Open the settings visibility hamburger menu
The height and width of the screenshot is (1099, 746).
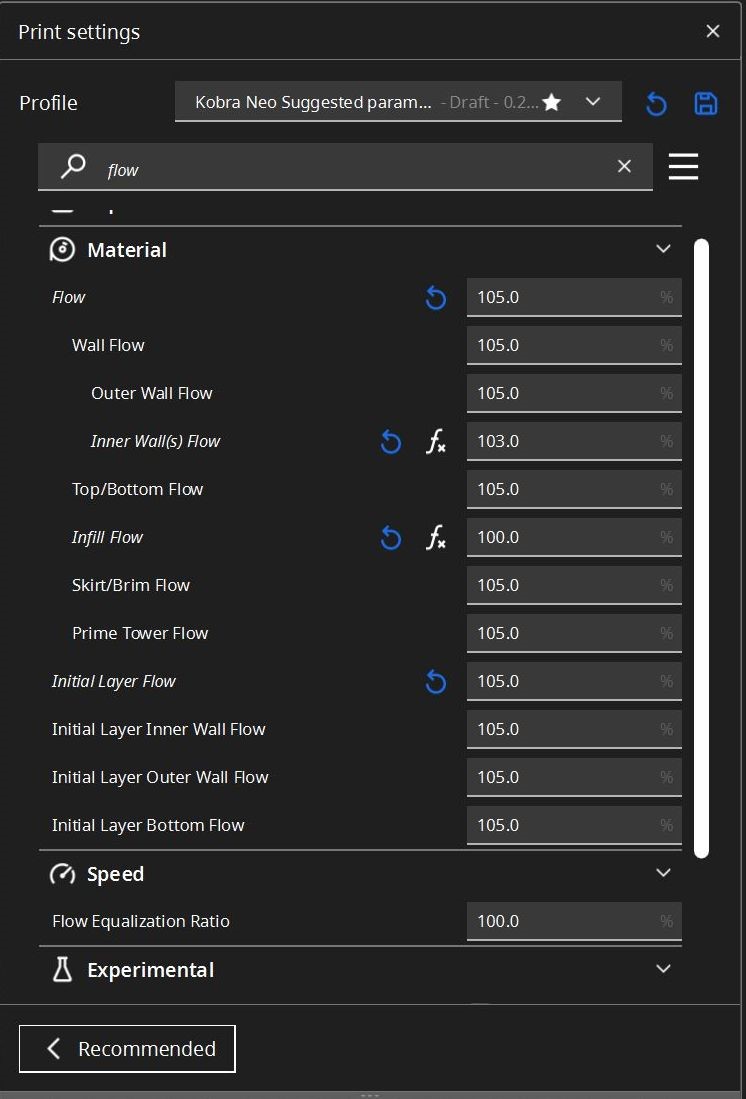[x=683, y=167]
